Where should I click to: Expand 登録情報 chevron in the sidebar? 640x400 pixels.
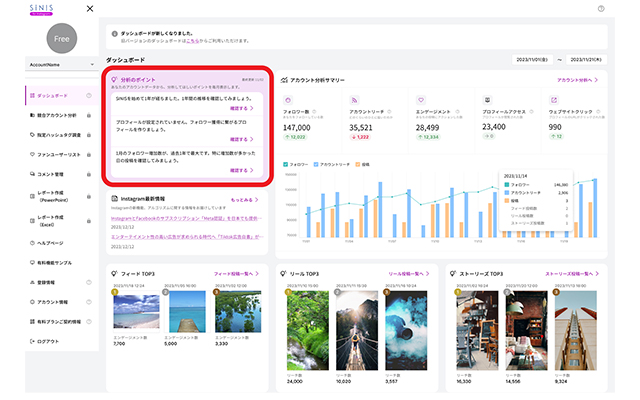click(89, 282)
